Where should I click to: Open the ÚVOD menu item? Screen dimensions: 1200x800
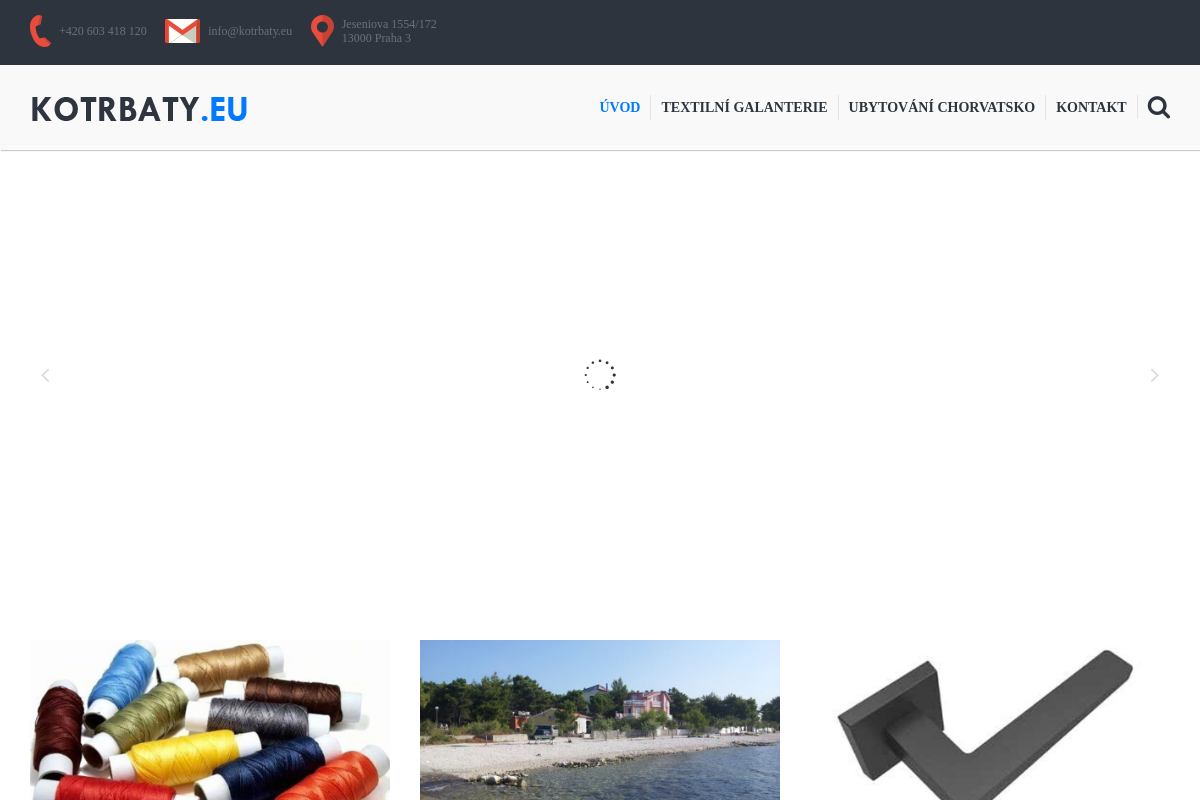(x=620, y=107)
